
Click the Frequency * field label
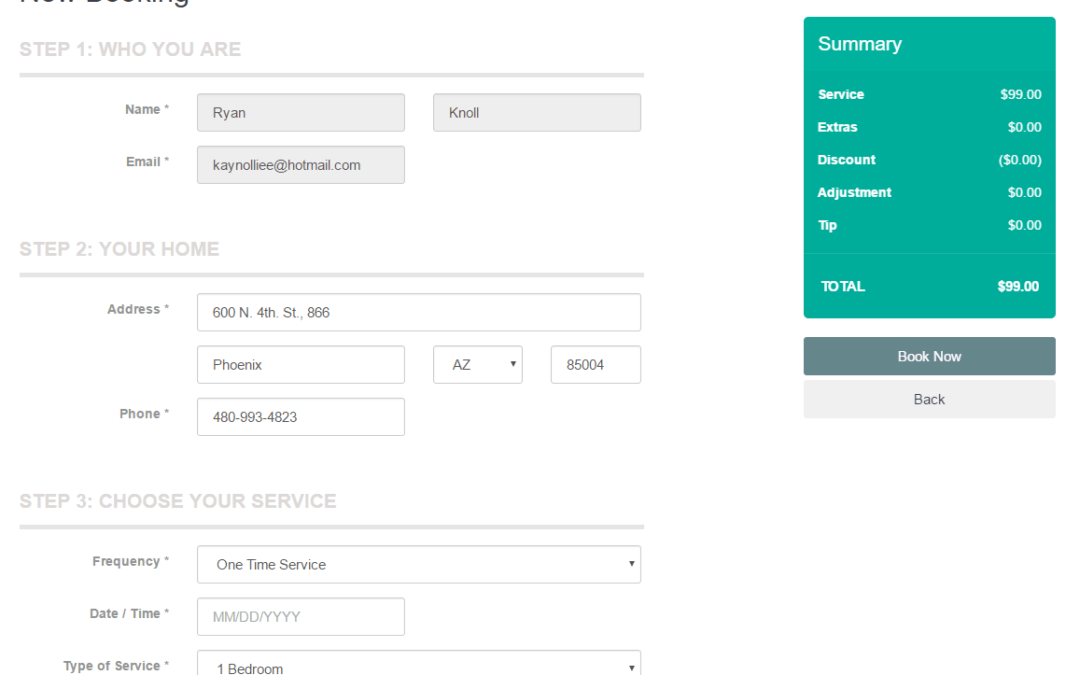pyautogui.click(x=131, y=561)
